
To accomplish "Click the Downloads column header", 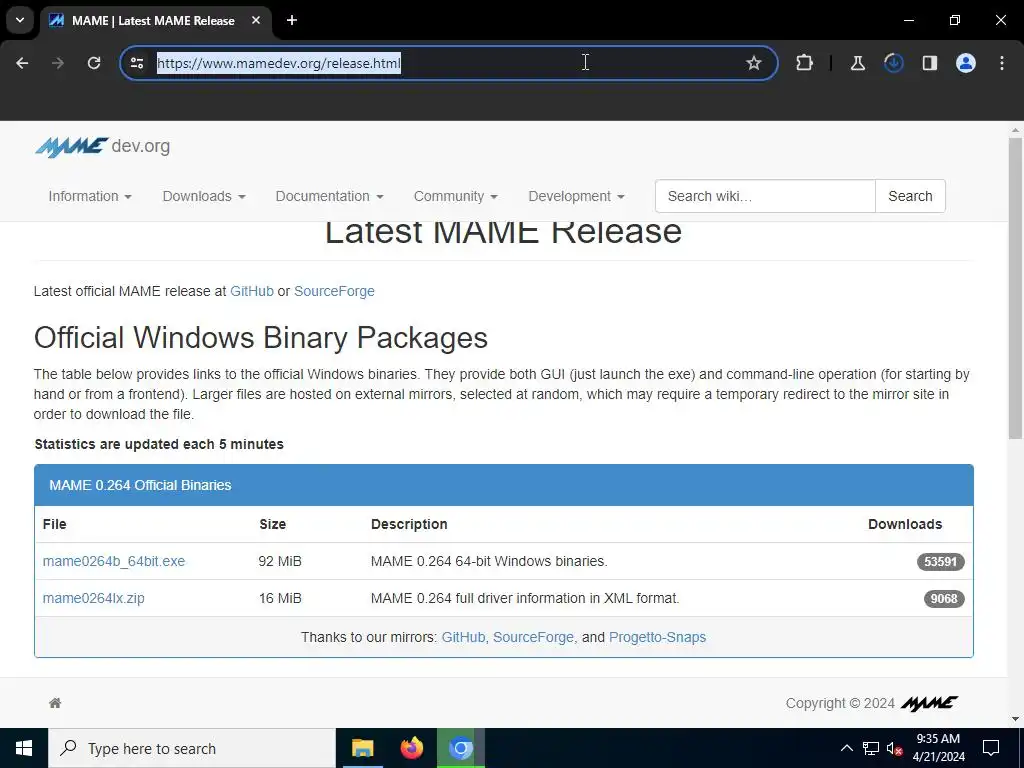I will tap(905, 524).
